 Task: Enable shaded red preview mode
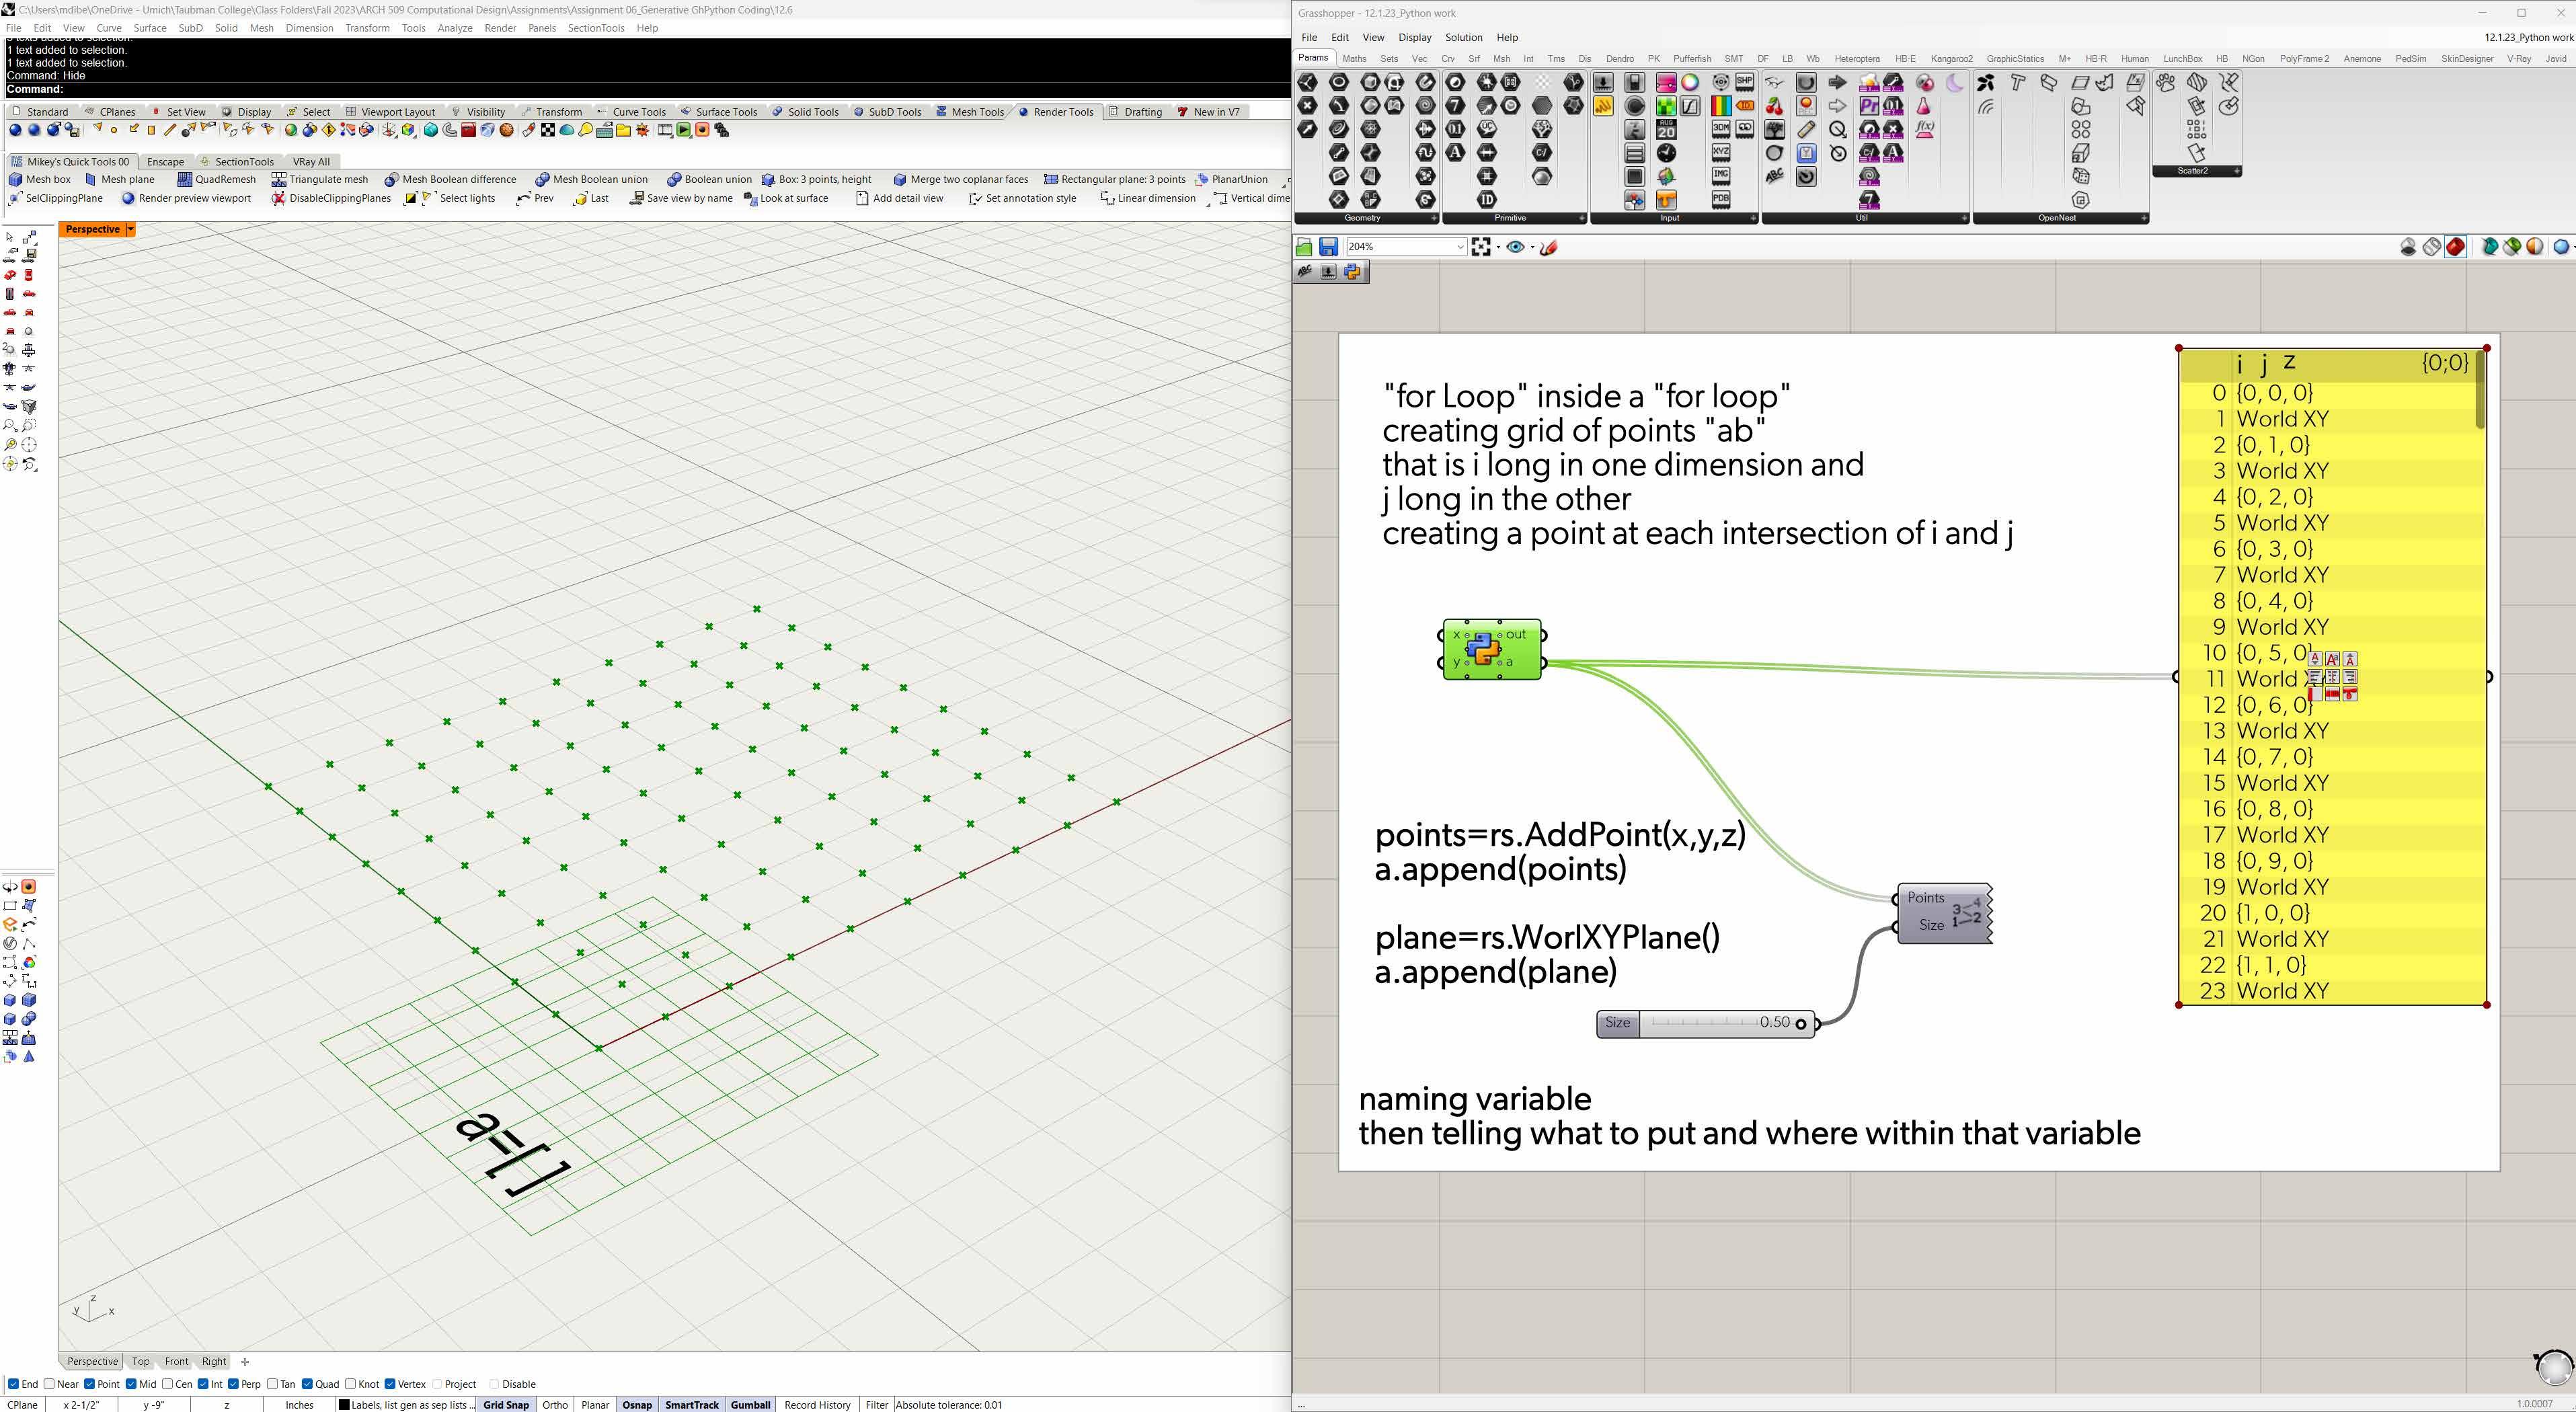point(2455,247)
